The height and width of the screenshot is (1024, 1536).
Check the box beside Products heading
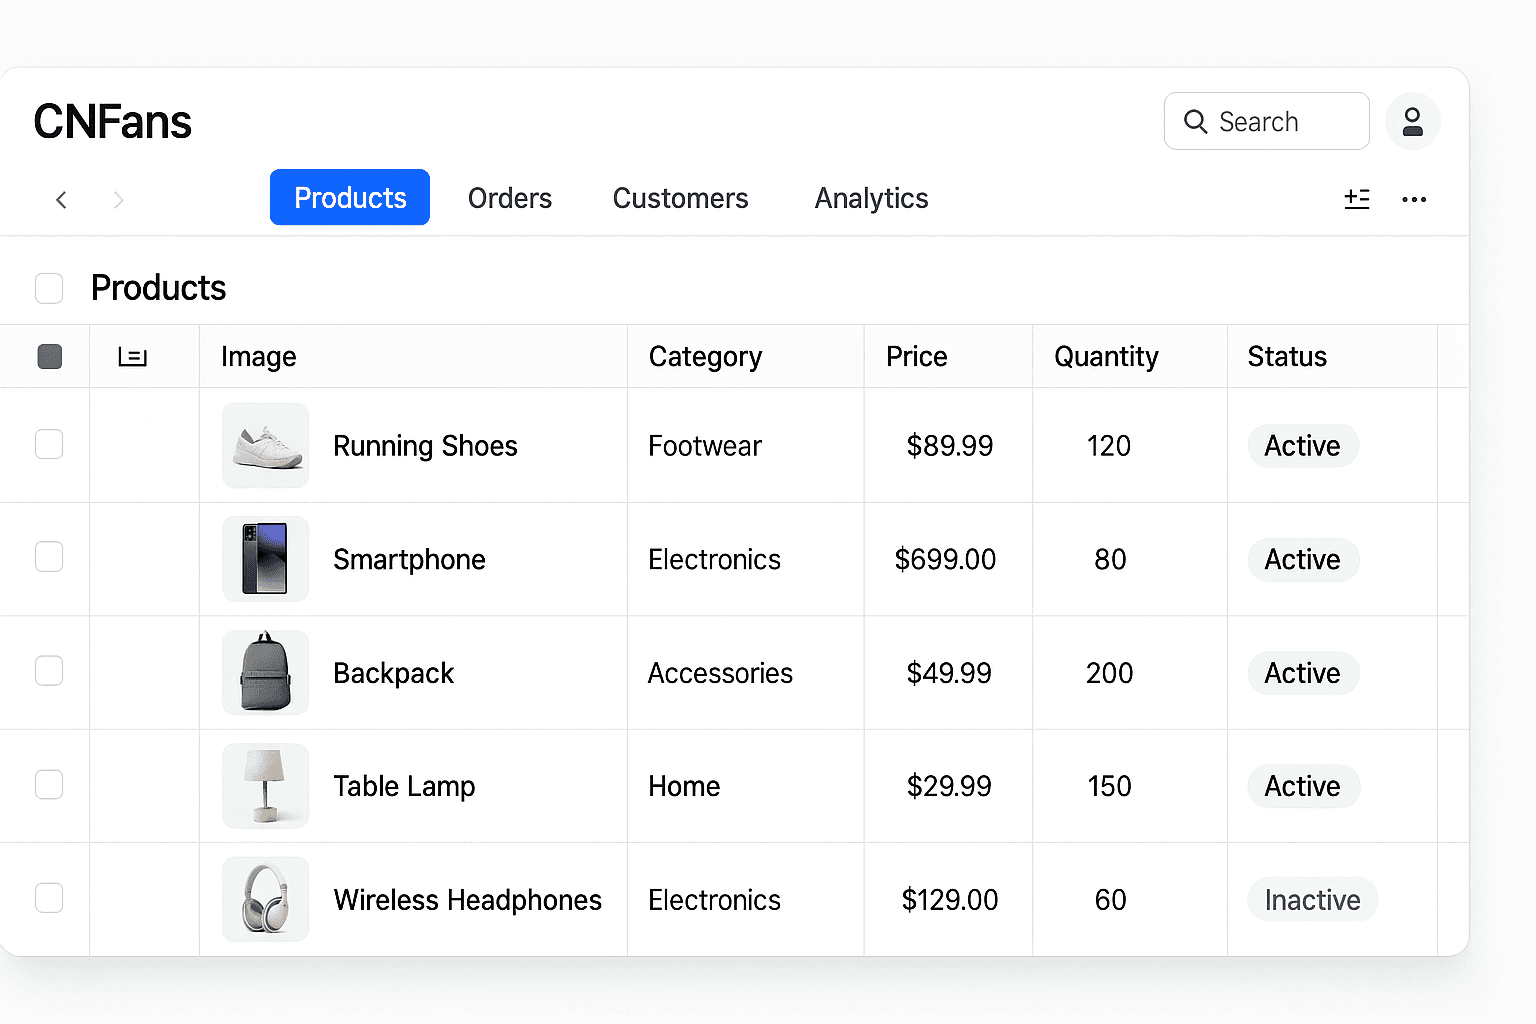coord(49,288)
